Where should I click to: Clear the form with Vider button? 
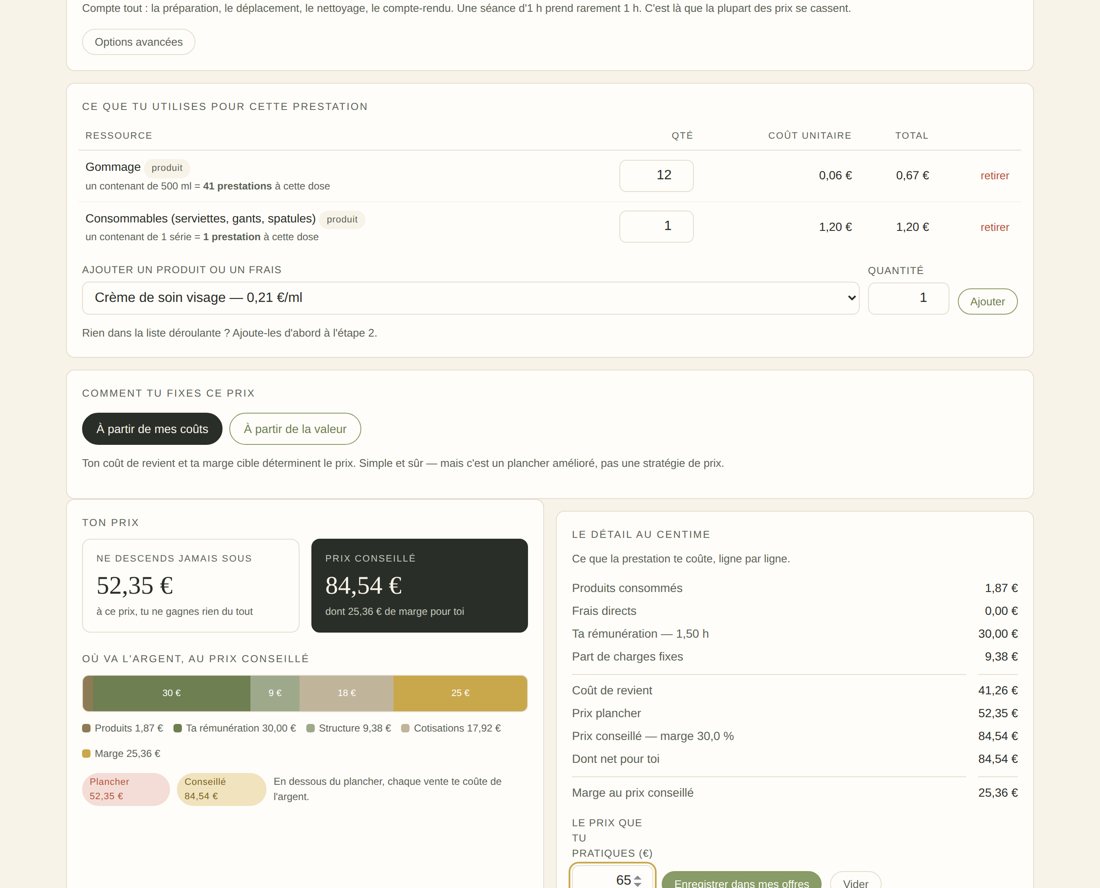coord(855,880)
